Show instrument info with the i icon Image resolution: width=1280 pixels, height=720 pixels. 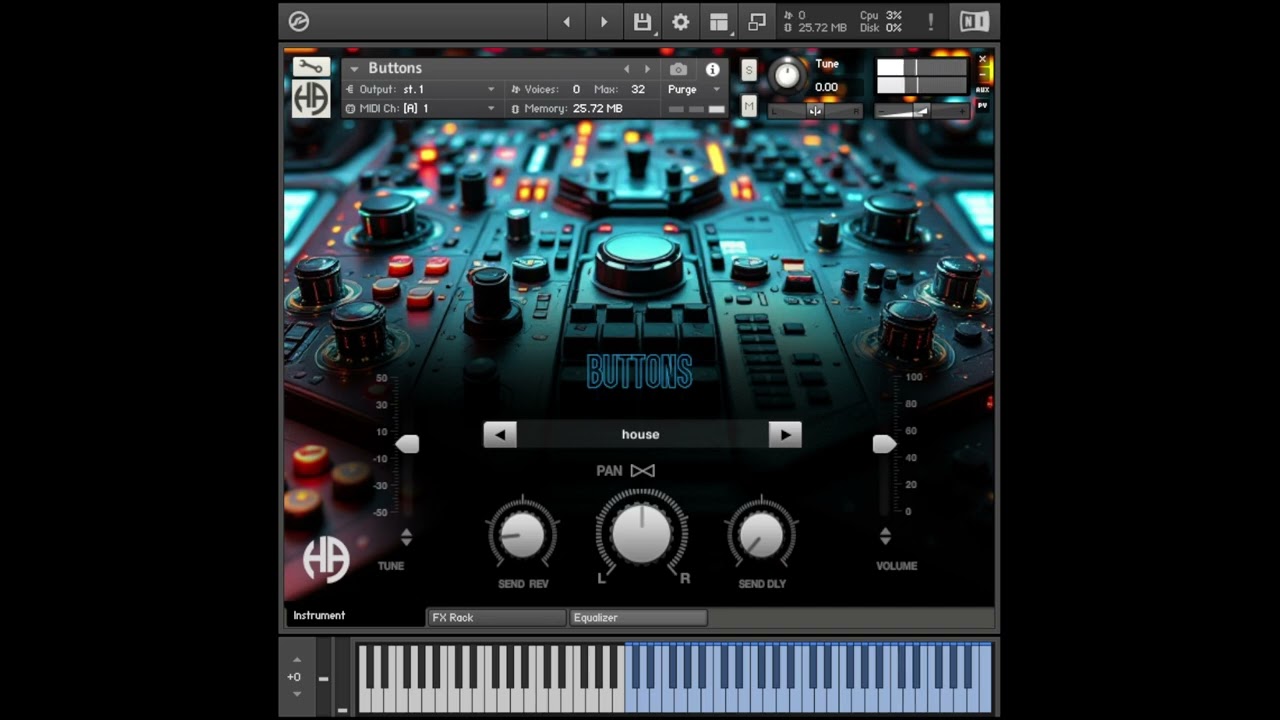[x=712, y=69]
